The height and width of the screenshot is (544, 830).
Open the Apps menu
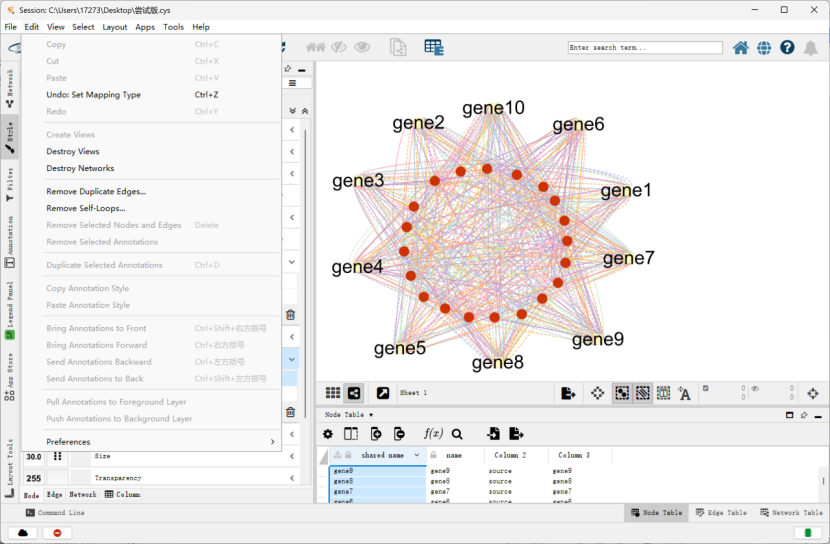tap(145, 27)
